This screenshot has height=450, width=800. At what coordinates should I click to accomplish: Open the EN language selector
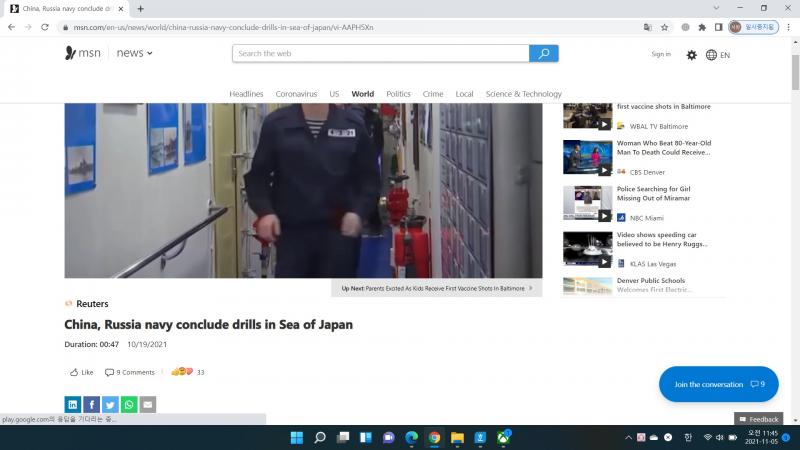coord(718,54)
